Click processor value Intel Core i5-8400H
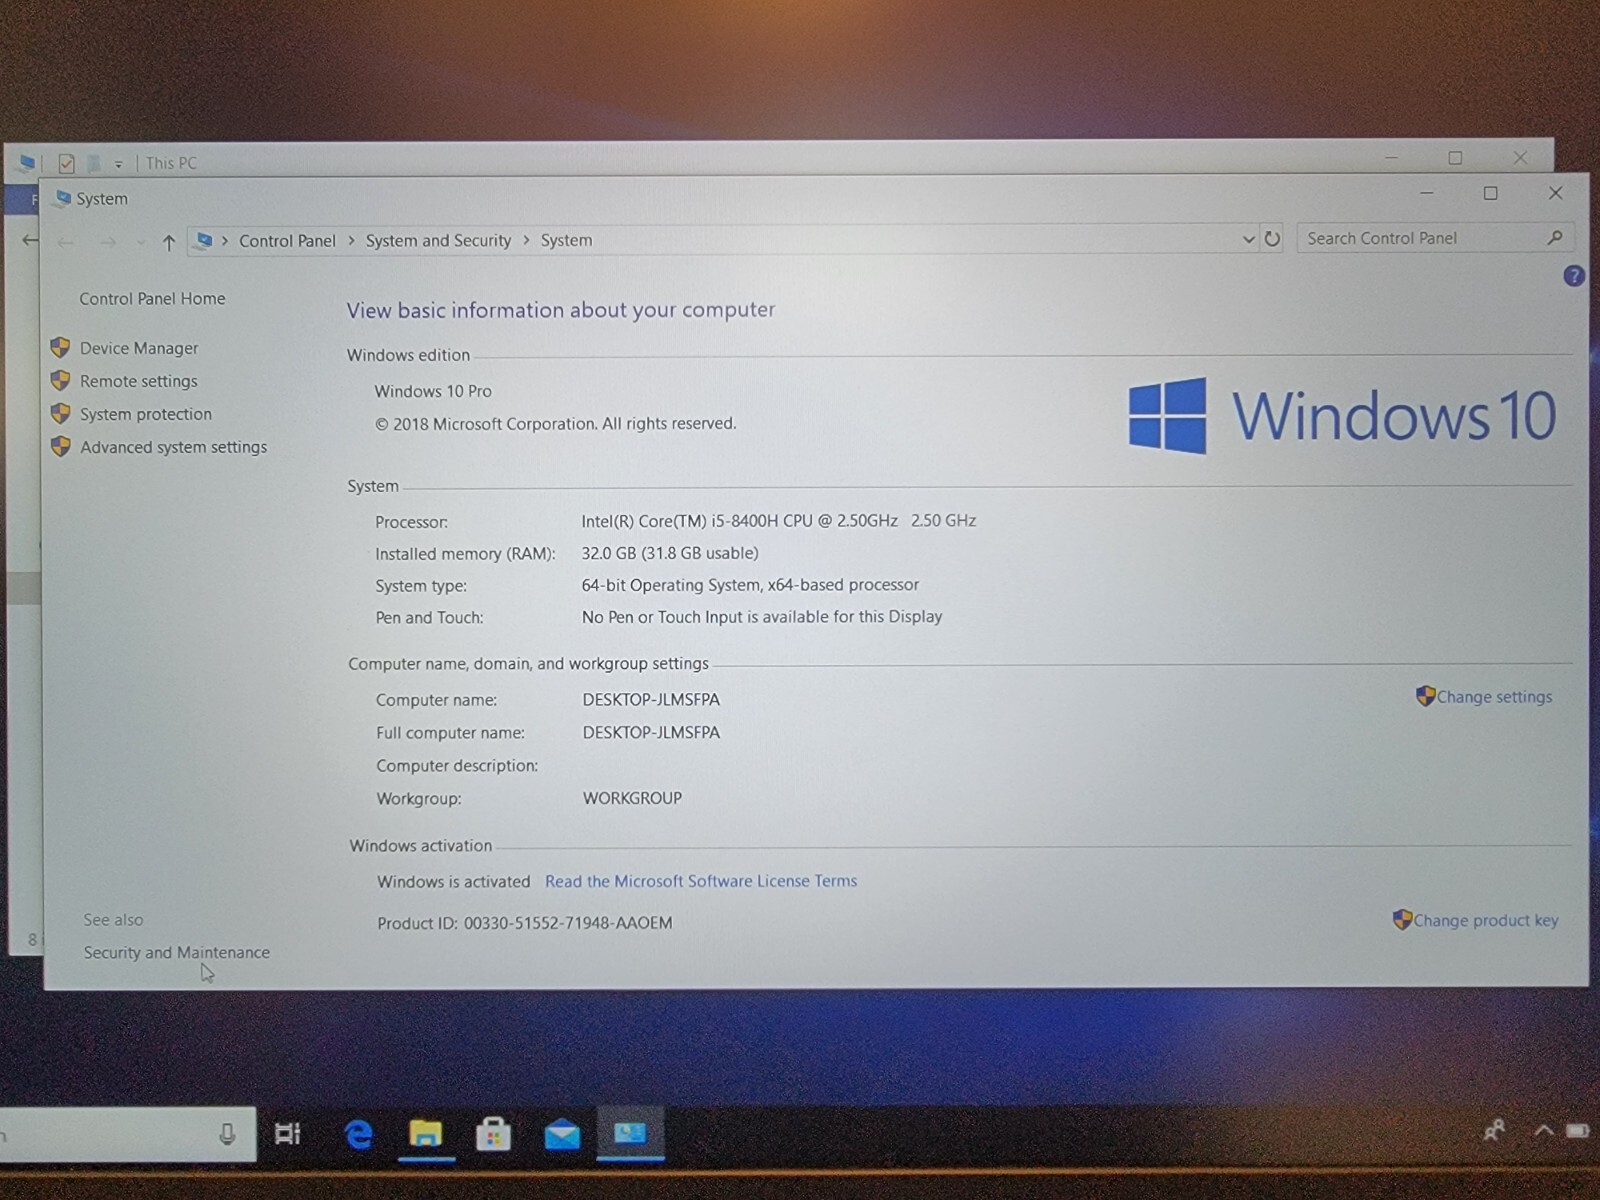The image size is (1600, 1200). pyautogui.click(x=778, y=520)
